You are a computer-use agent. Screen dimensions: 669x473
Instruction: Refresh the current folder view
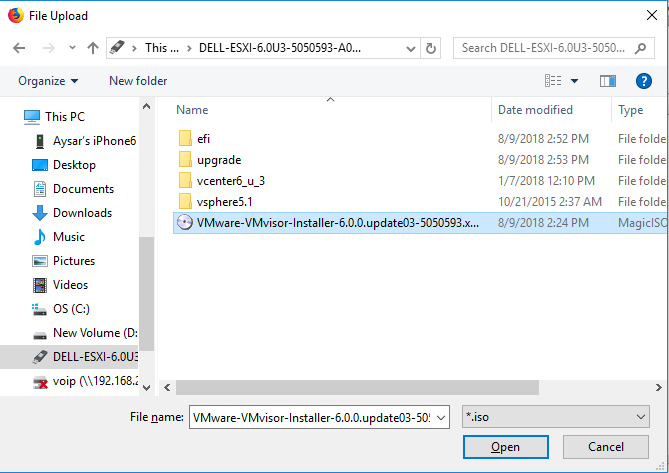tap(431, 48)
